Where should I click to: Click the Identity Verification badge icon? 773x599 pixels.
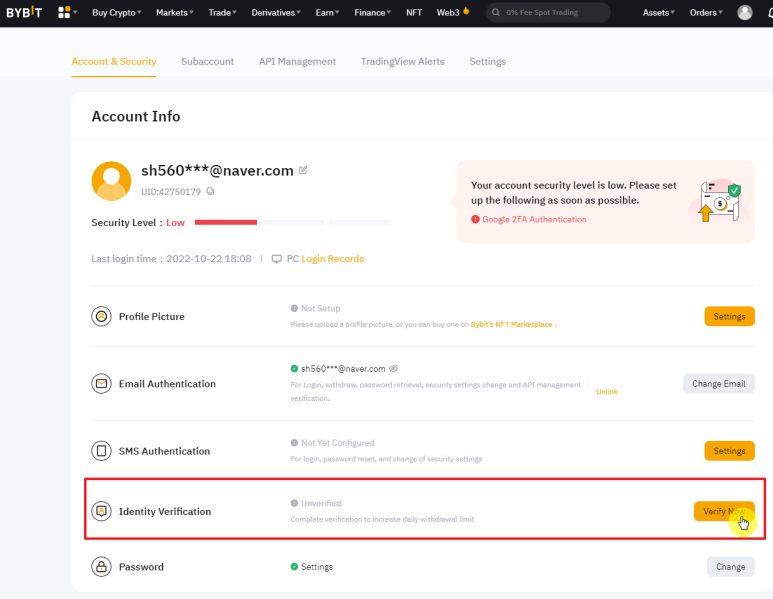point(101,511)
